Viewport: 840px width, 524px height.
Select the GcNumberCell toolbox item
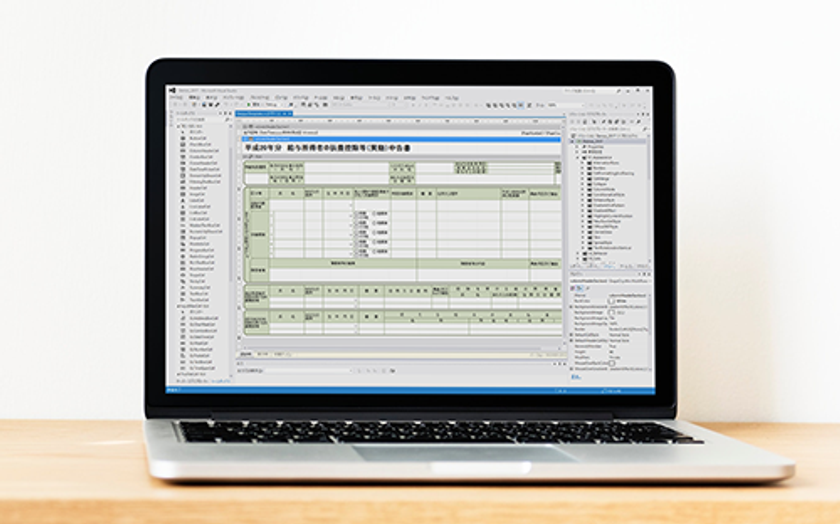tap(200, 349)
